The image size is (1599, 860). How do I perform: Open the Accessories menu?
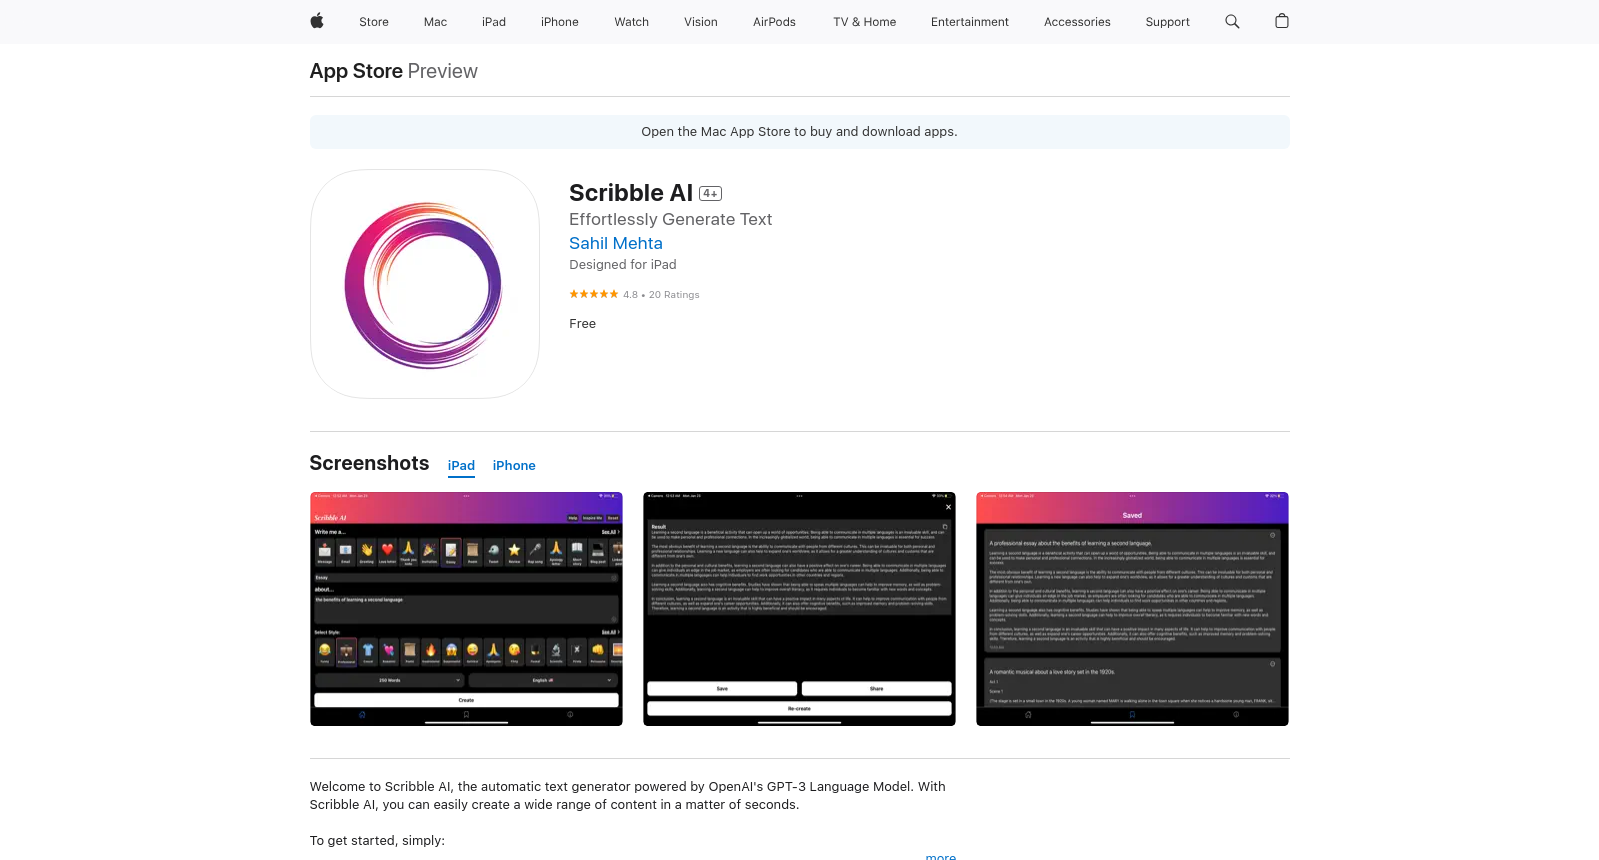[1077, 22]
